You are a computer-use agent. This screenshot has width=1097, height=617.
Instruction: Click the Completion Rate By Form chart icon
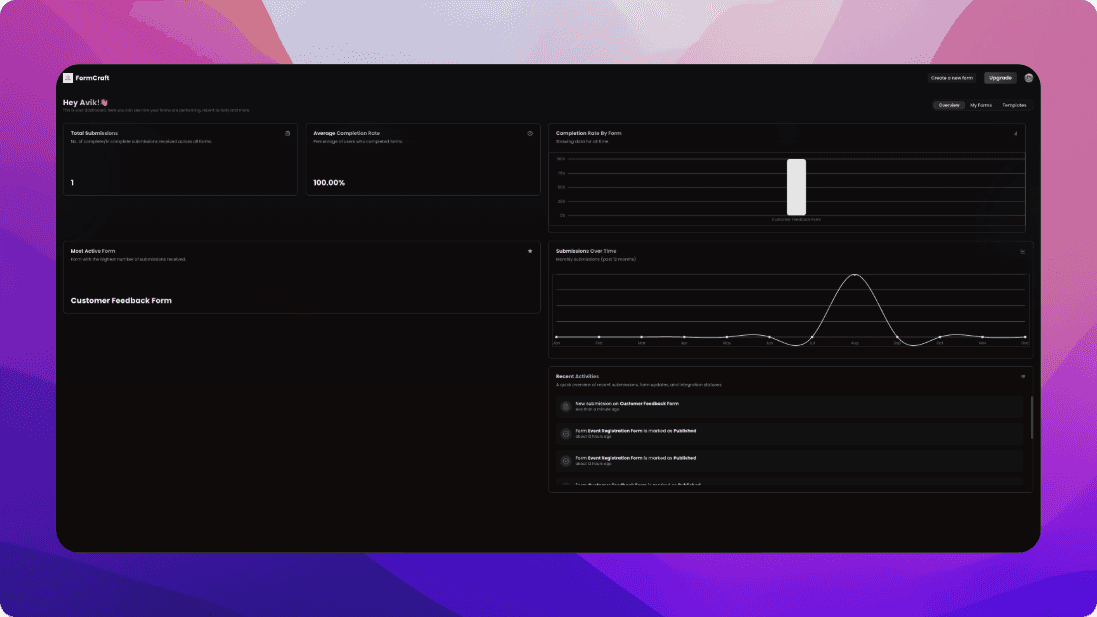pos(1016,133)
